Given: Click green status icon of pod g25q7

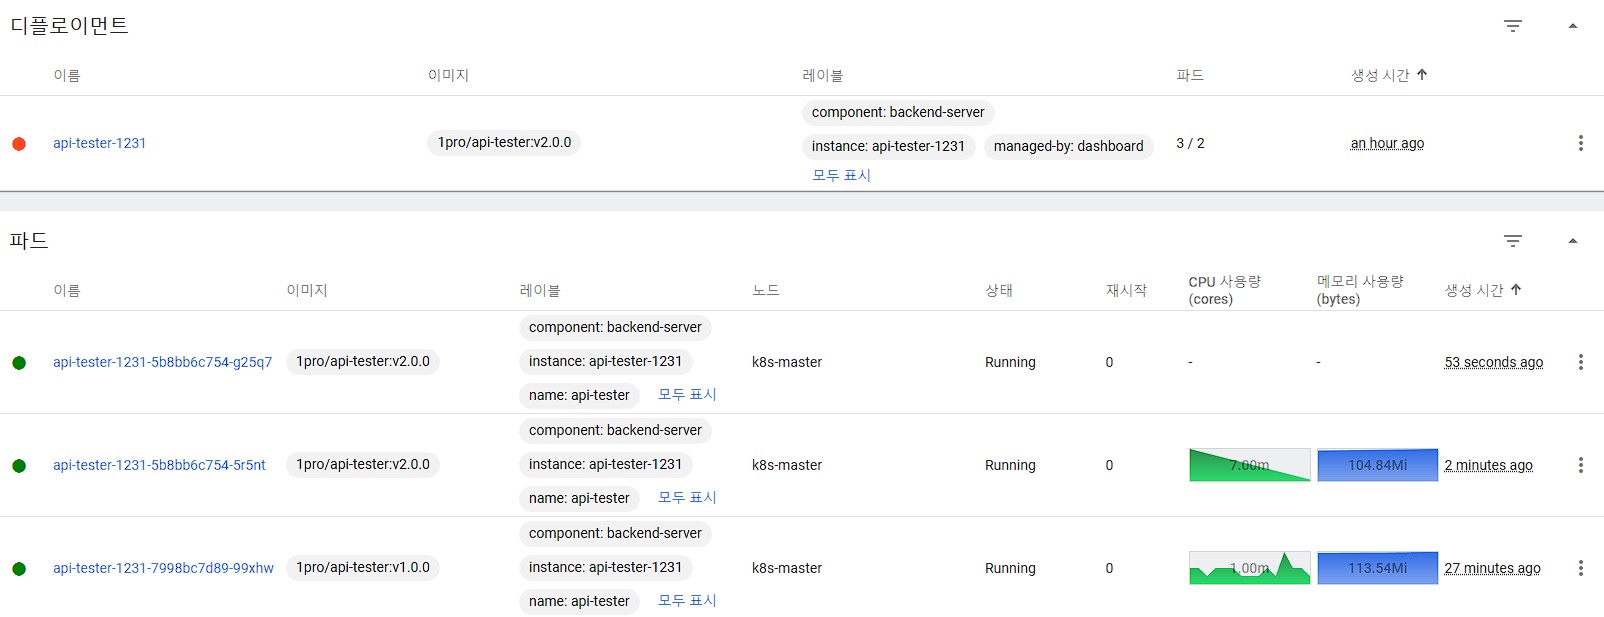Looking at the screenshot, I should coord(19,363).
